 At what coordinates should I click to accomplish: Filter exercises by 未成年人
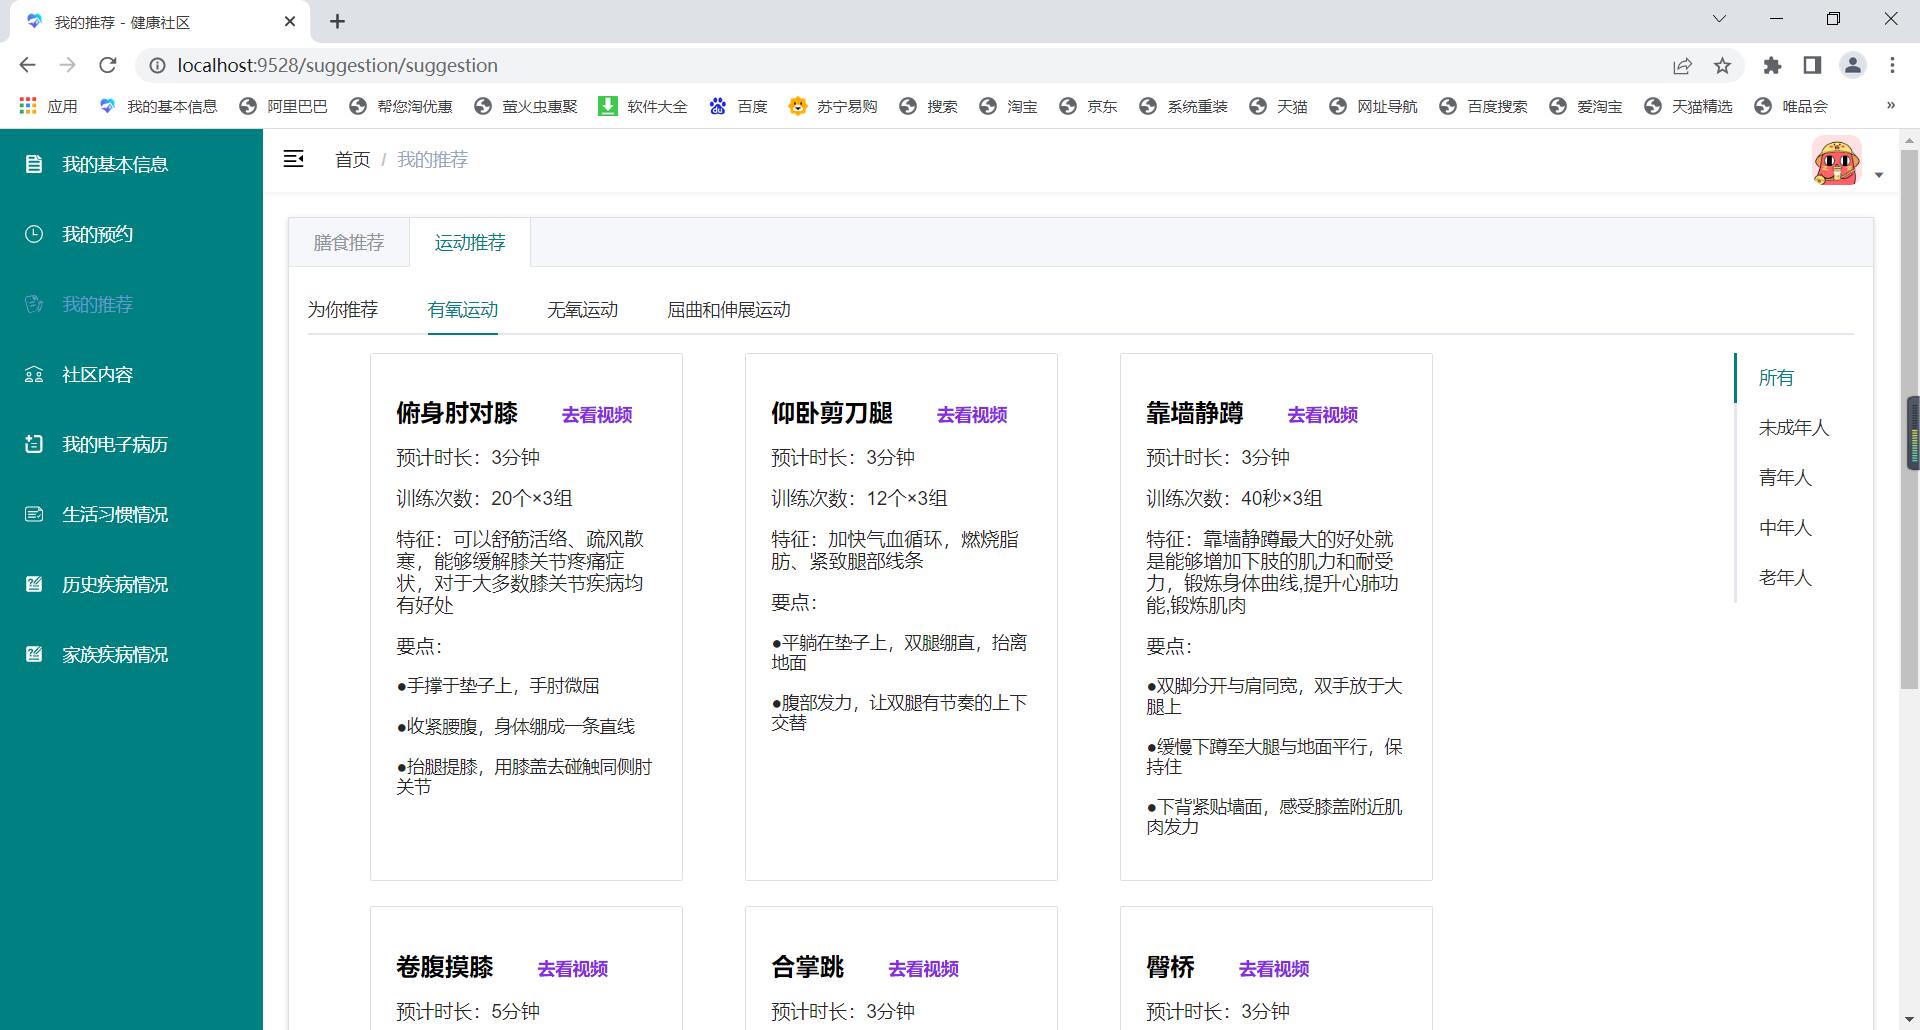[x=1794, y=428]
